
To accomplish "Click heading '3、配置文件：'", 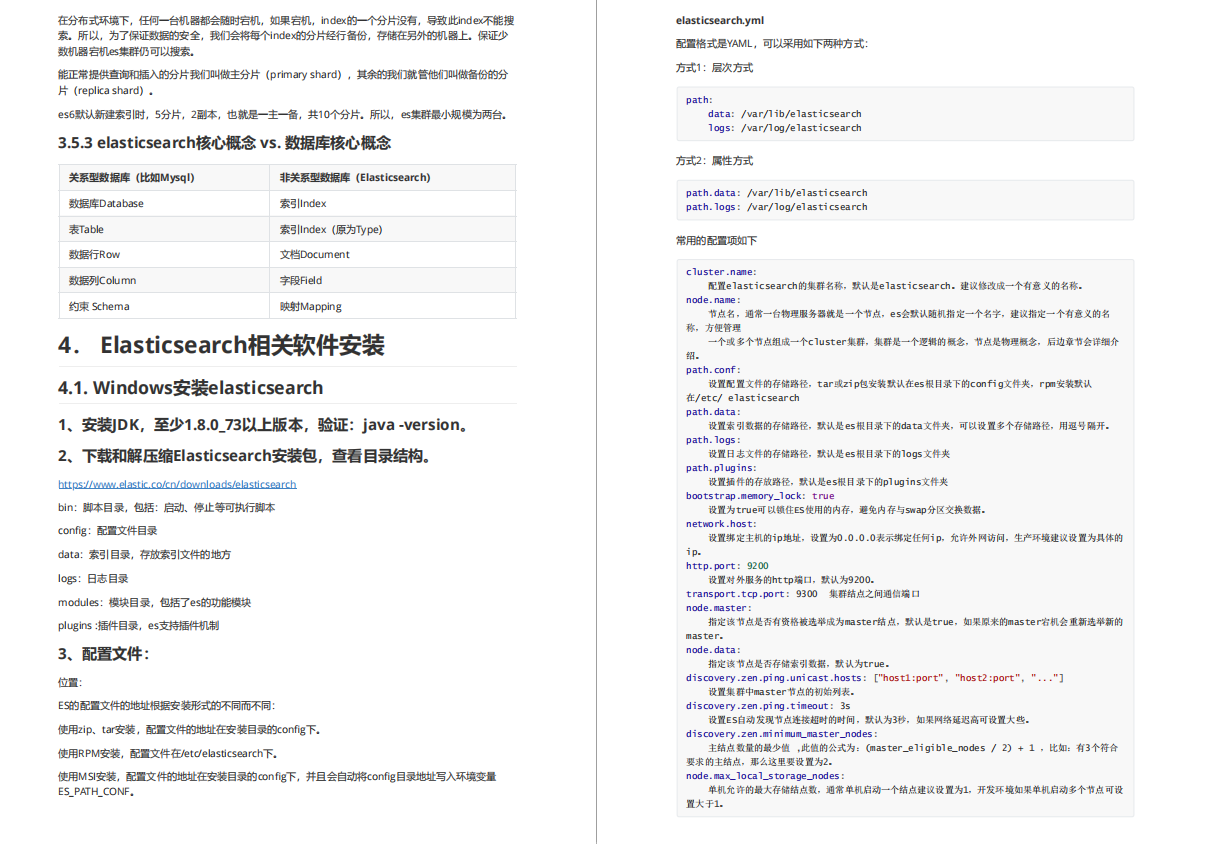I will [x=104, y=654].
